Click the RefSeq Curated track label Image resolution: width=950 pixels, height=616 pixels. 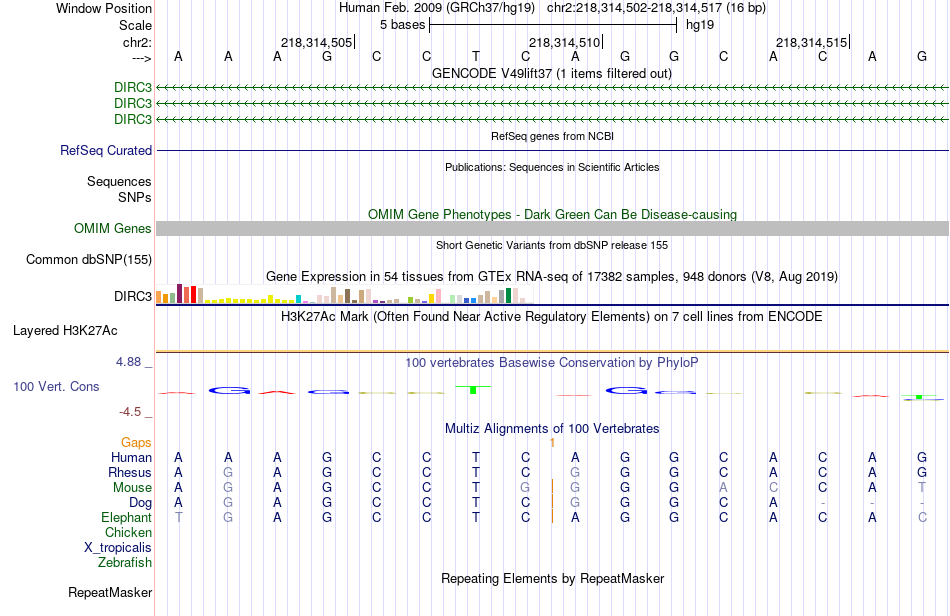(x=106, y=150)
